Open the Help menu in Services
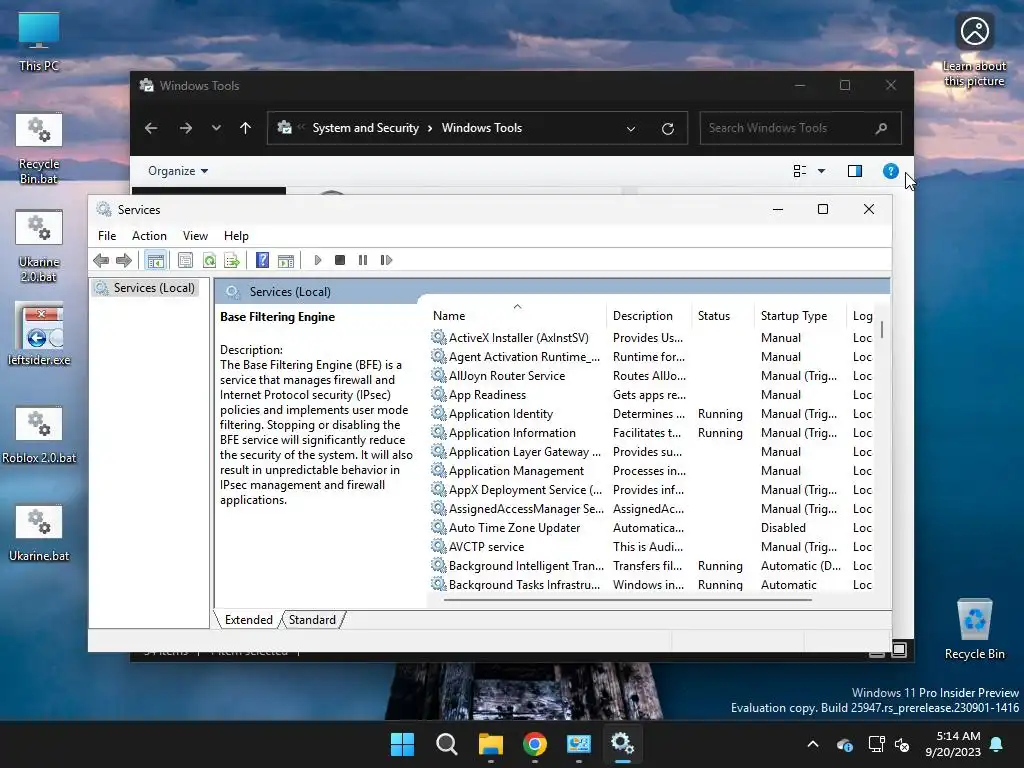The height and width of the screenshot is (768, 1024). [236, 236]
